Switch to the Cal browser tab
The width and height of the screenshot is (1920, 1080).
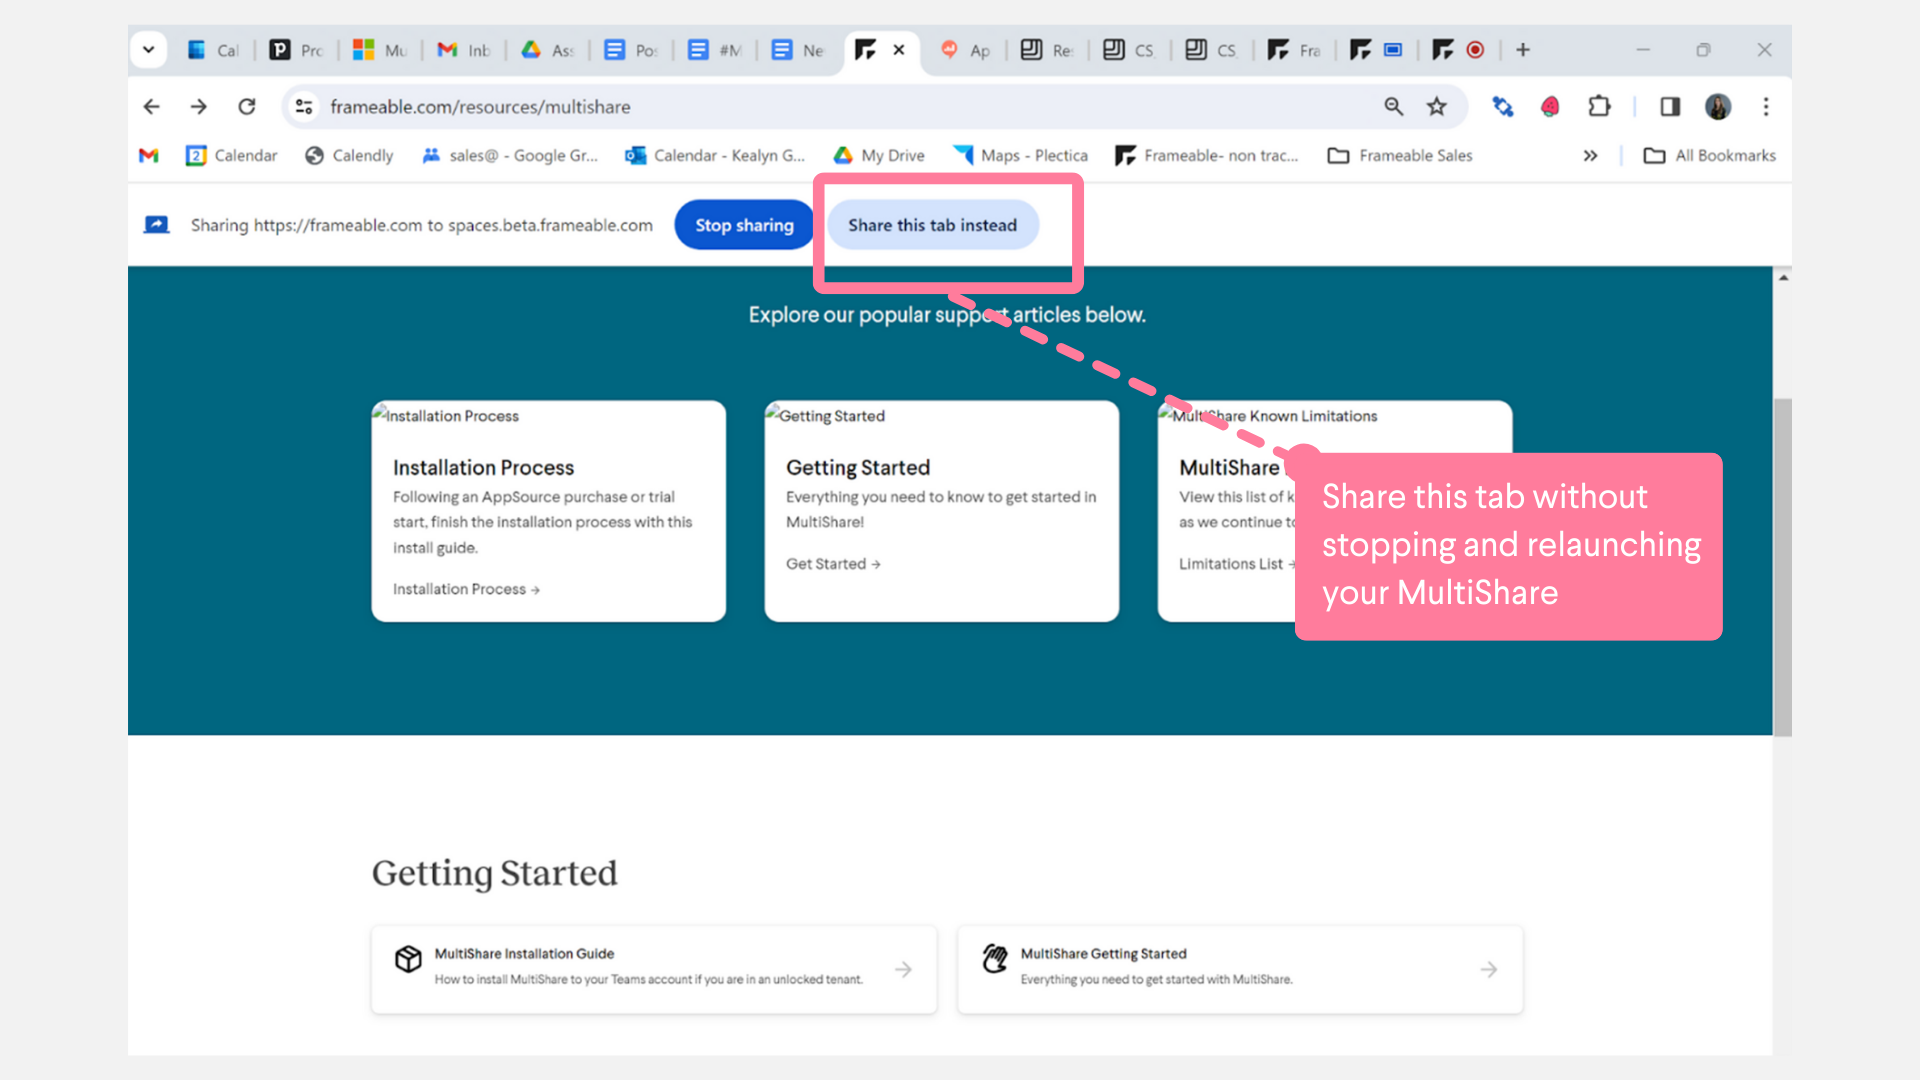click(x=213, y=50)
